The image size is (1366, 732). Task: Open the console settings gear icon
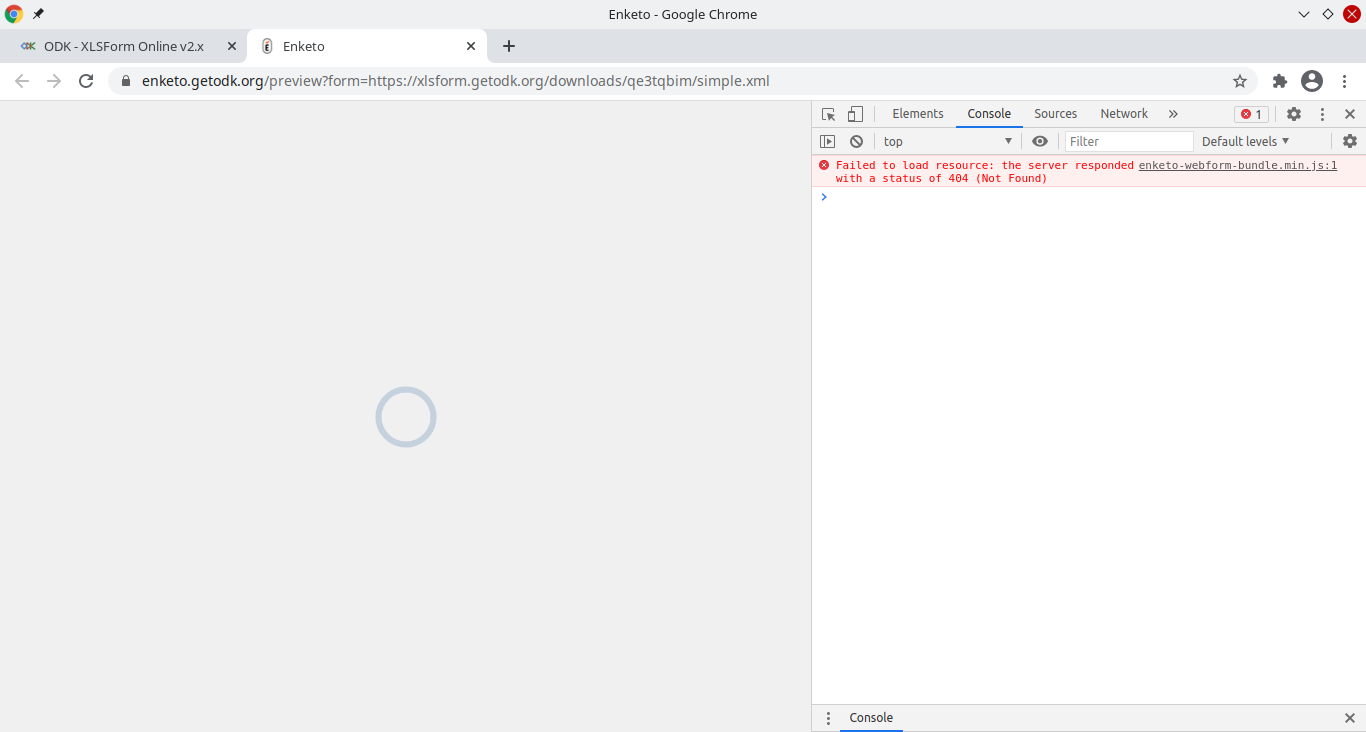click(1350, 141)
